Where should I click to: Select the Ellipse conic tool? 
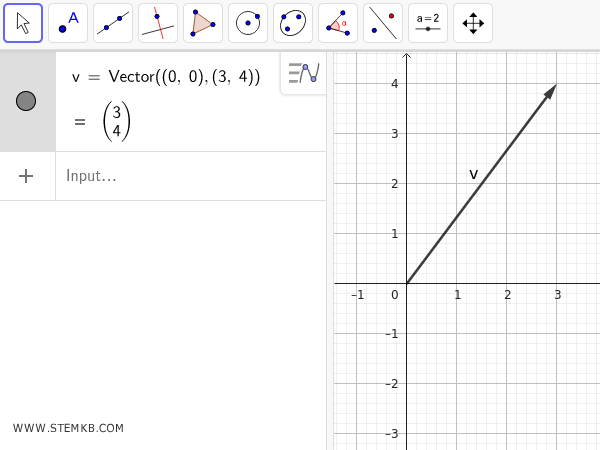(293, 23)
